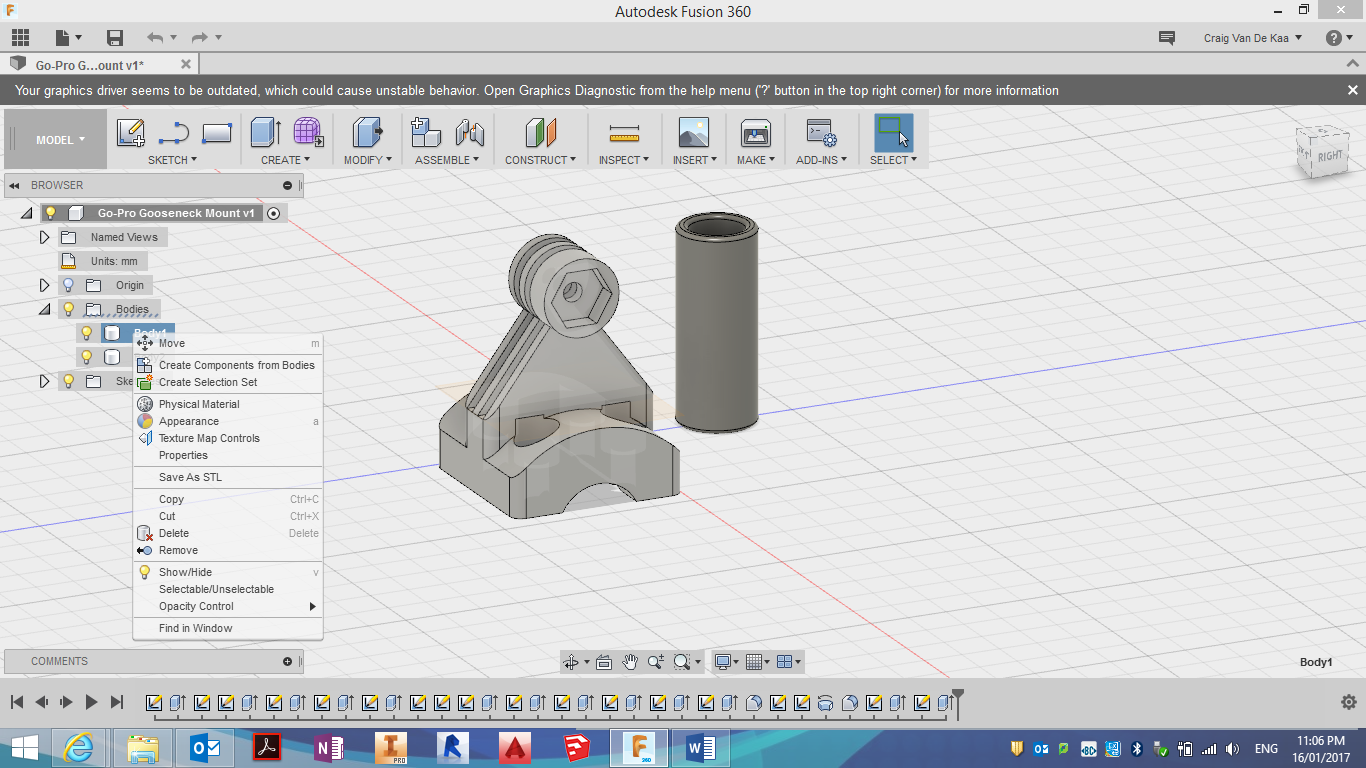Viewport: 1366px width, 768px height.
Task: Choose Create Components from Bodies
Action: coord(228,365)
